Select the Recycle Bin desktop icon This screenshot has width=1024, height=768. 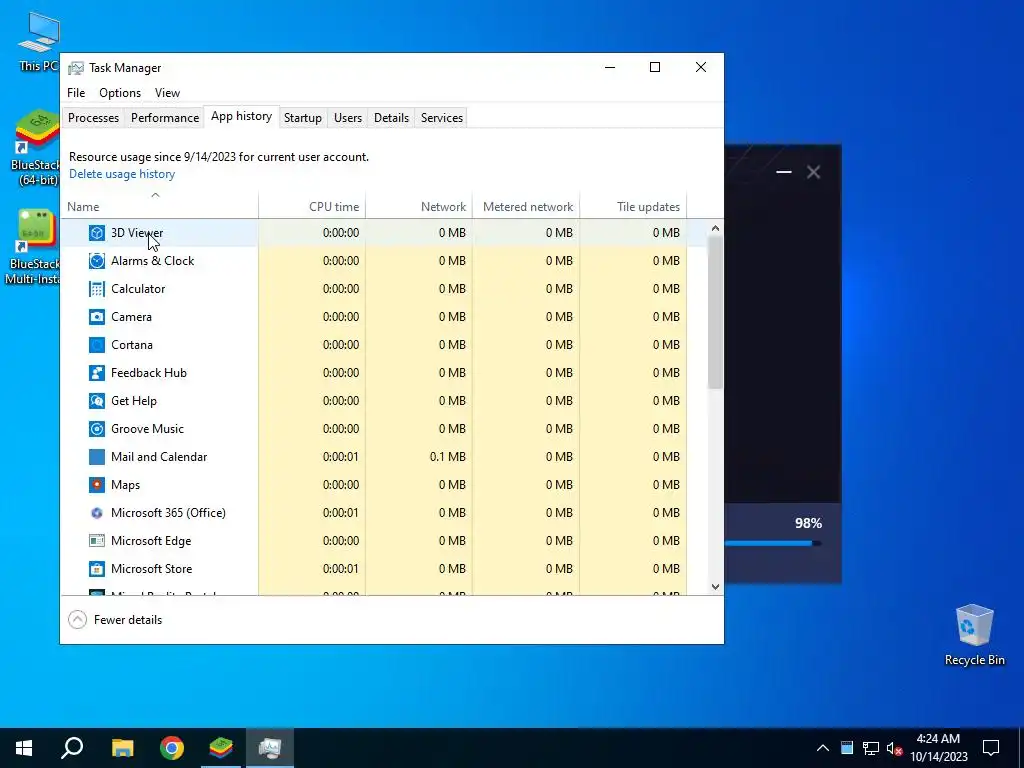pyautogui.click(x=974, y=635)
